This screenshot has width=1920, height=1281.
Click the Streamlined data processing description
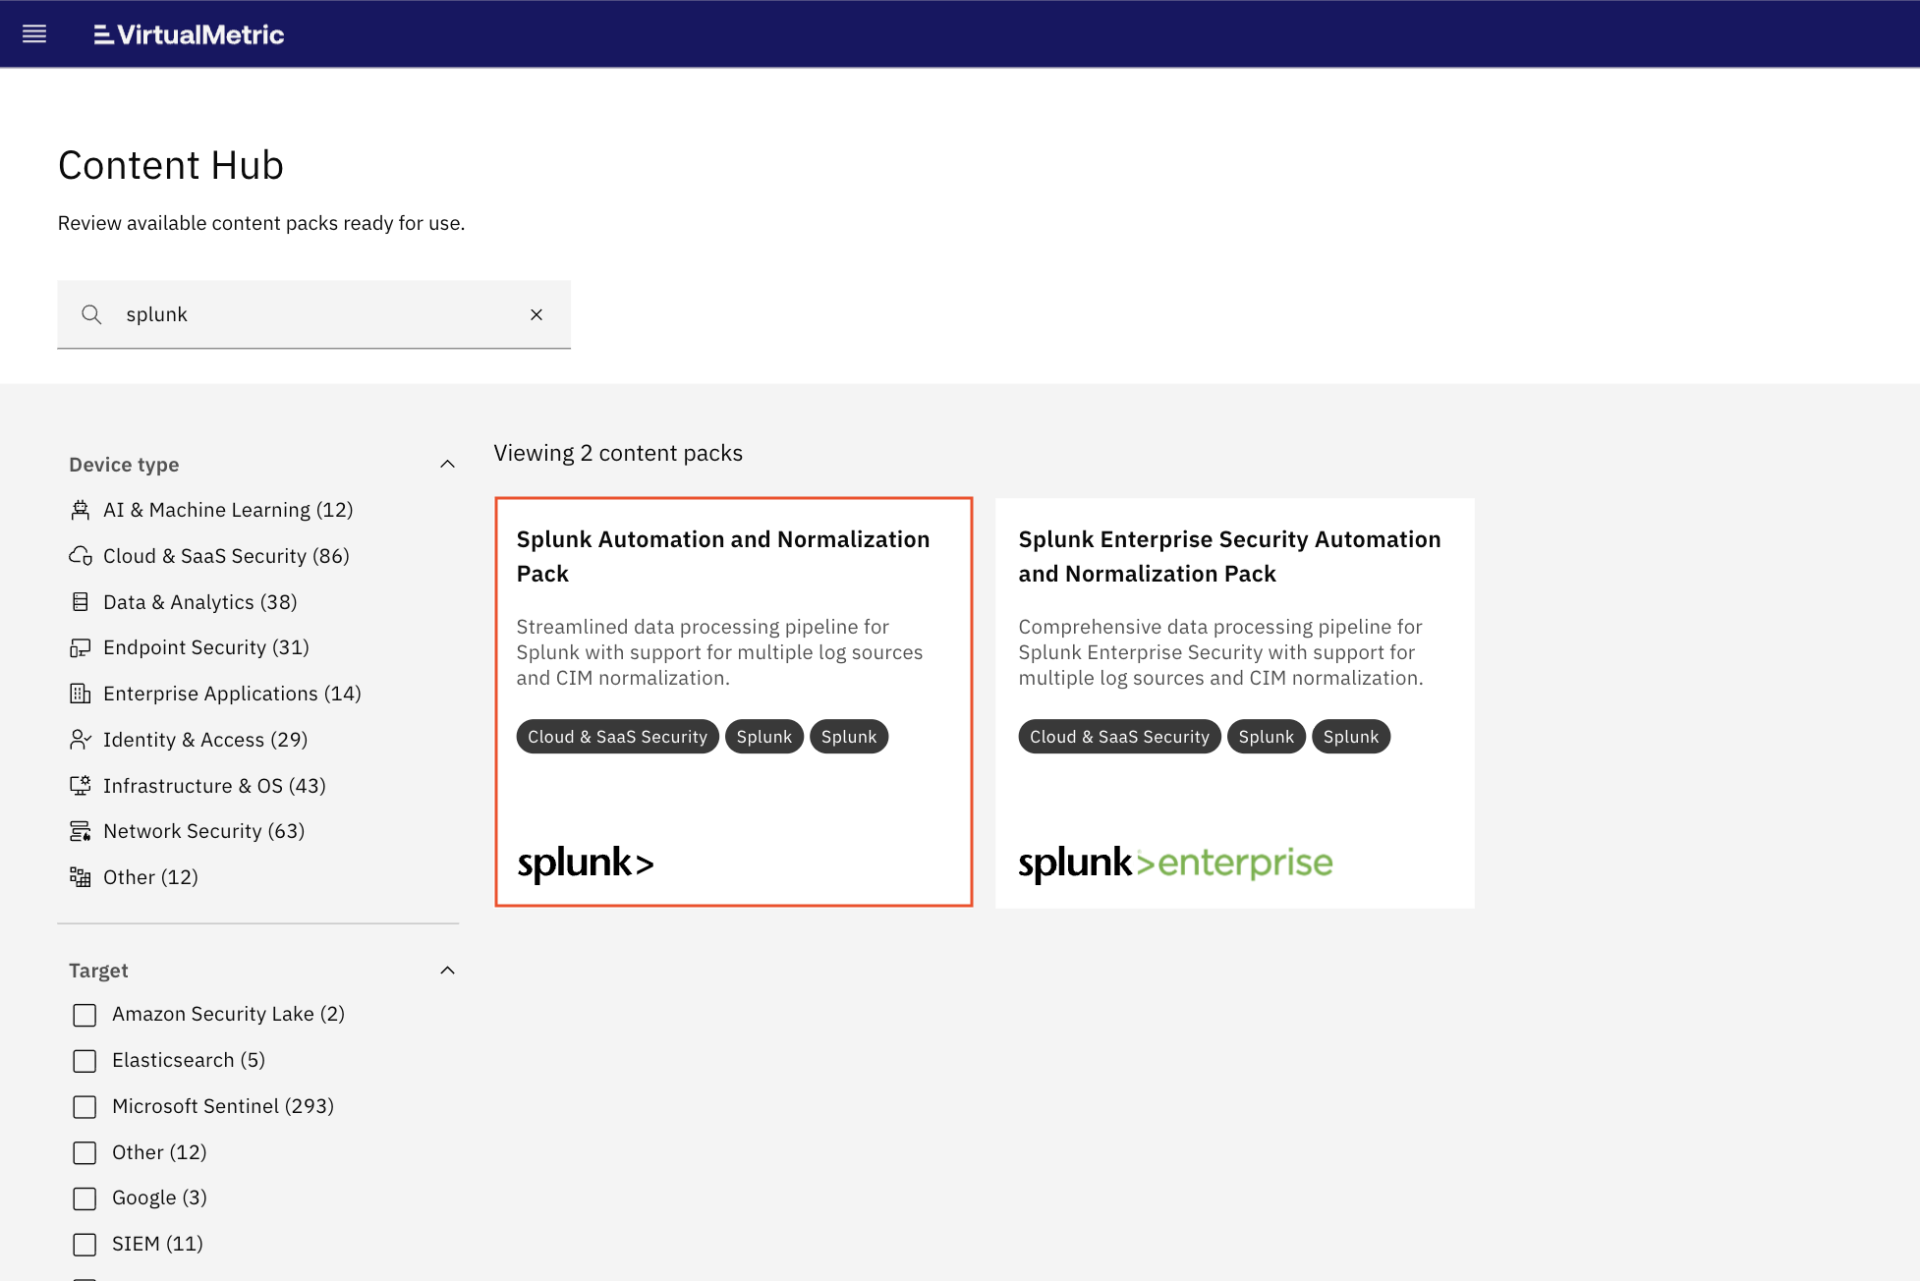[x=719, y=652]
